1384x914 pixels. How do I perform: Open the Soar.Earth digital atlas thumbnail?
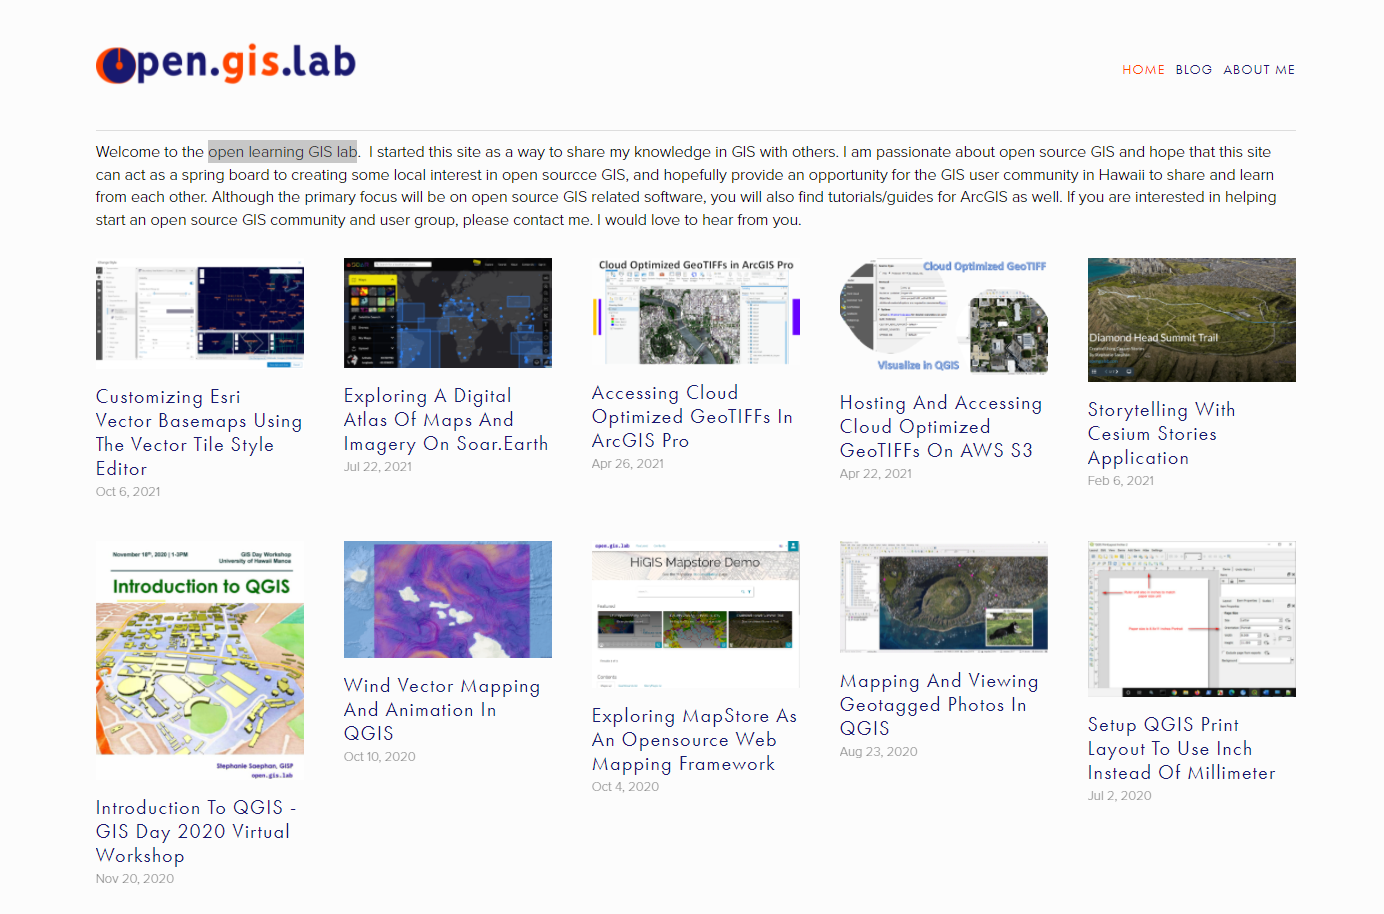tap(448, 313)
